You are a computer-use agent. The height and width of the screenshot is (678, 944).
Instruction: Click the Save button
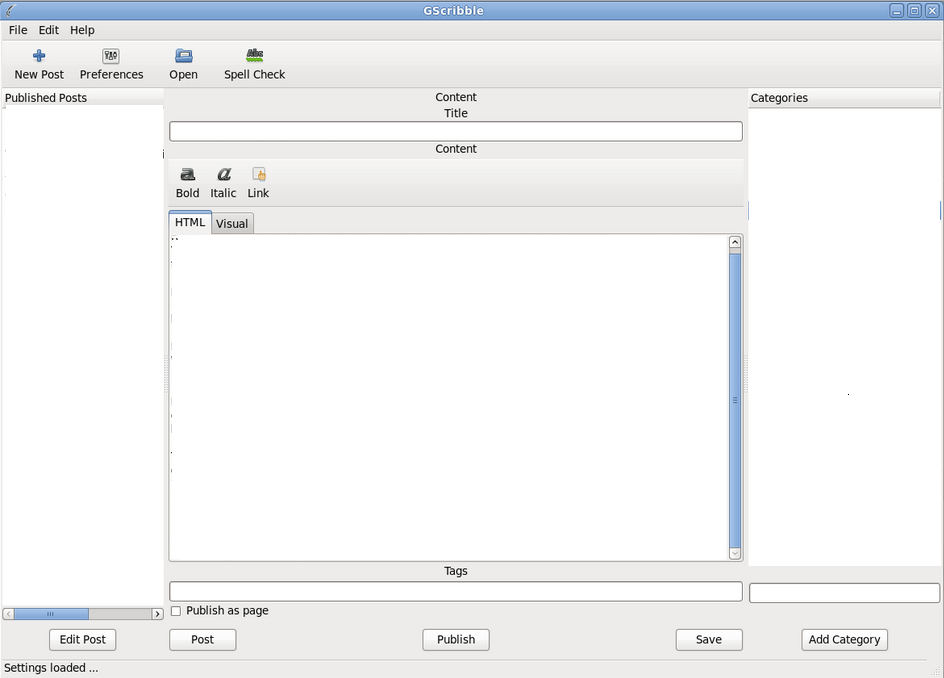(709, 639)
